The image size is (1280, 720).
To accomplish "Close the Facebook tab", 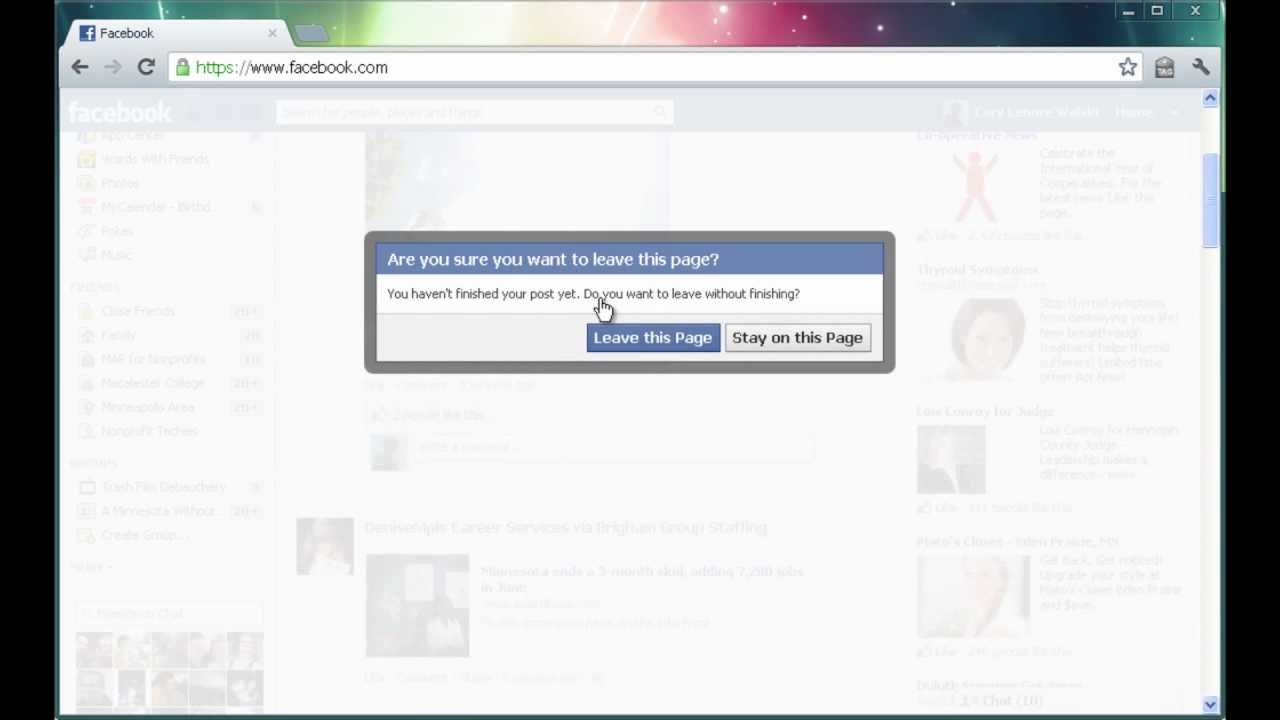I will [x=272, y=33].
